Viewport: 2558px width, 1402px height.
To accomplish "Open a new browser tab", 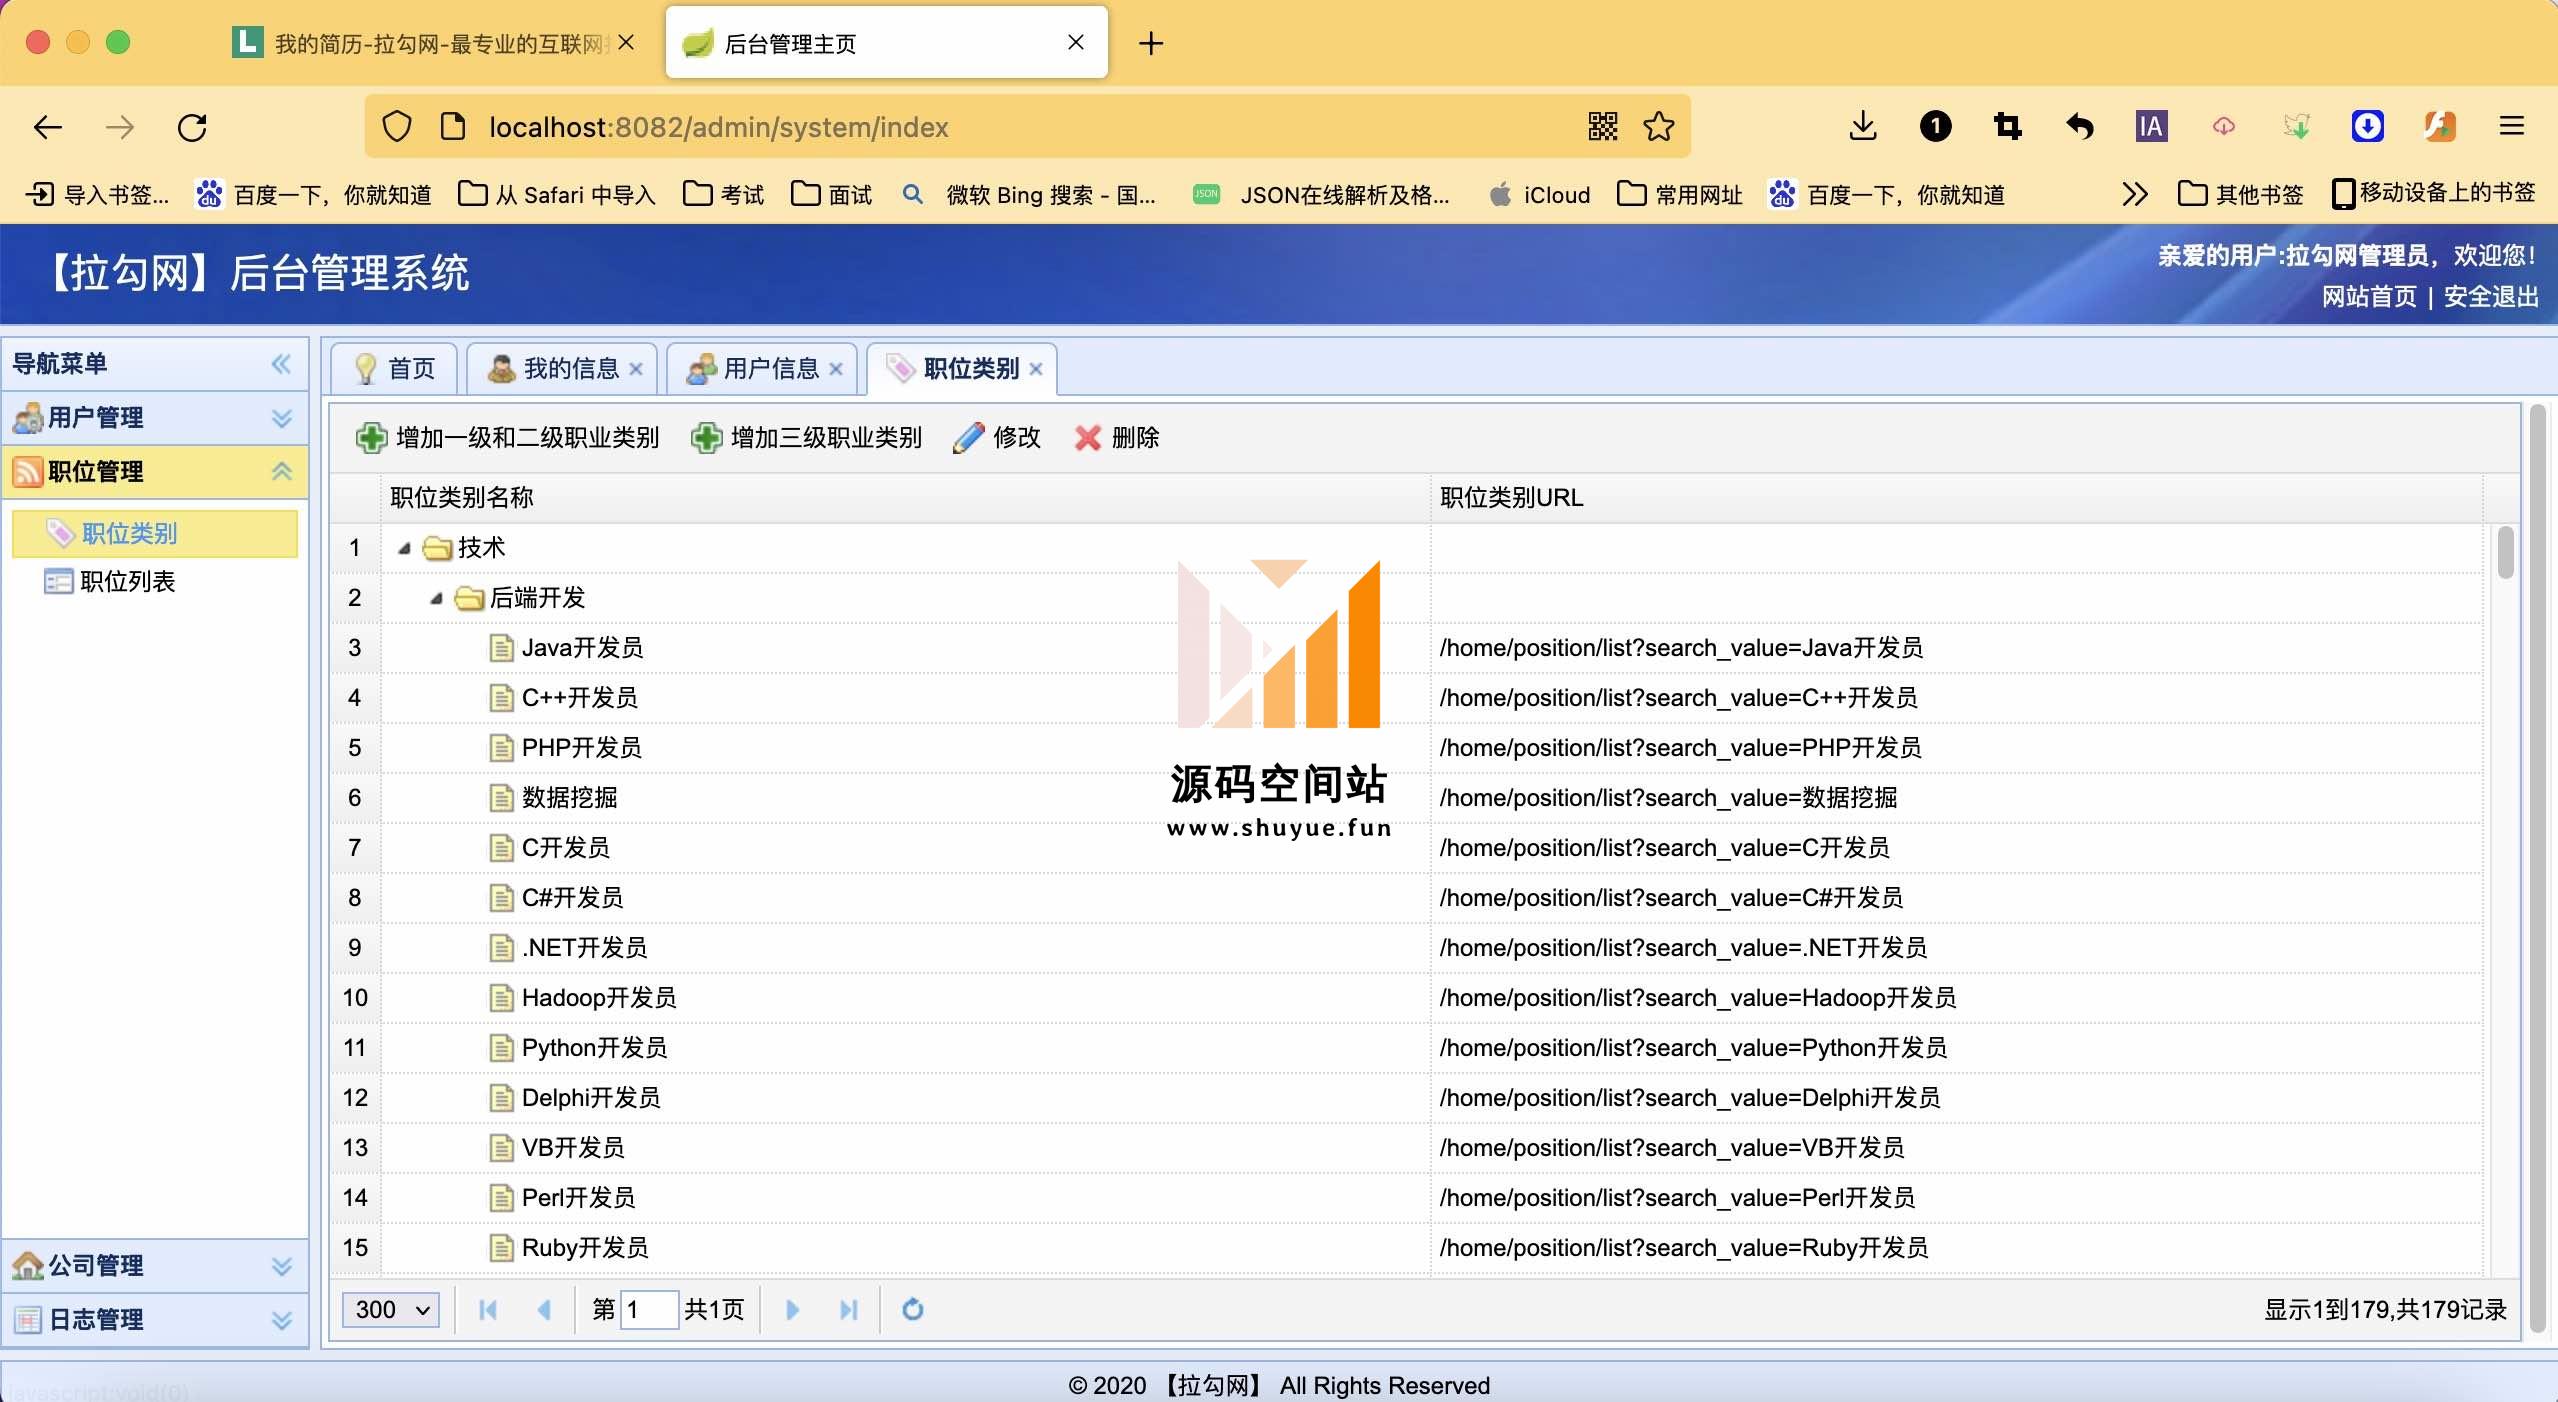I will (1151, 43).
